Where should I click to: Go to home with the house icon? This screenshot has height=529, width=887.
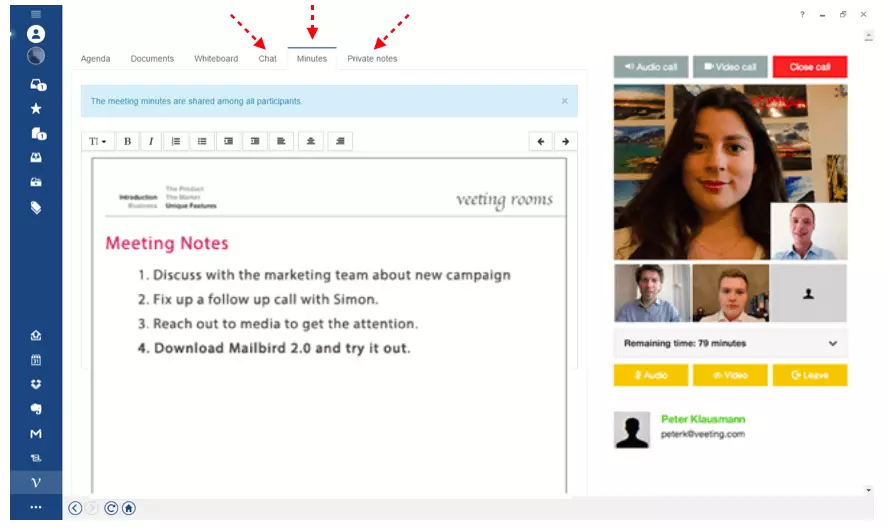(129, 508)
